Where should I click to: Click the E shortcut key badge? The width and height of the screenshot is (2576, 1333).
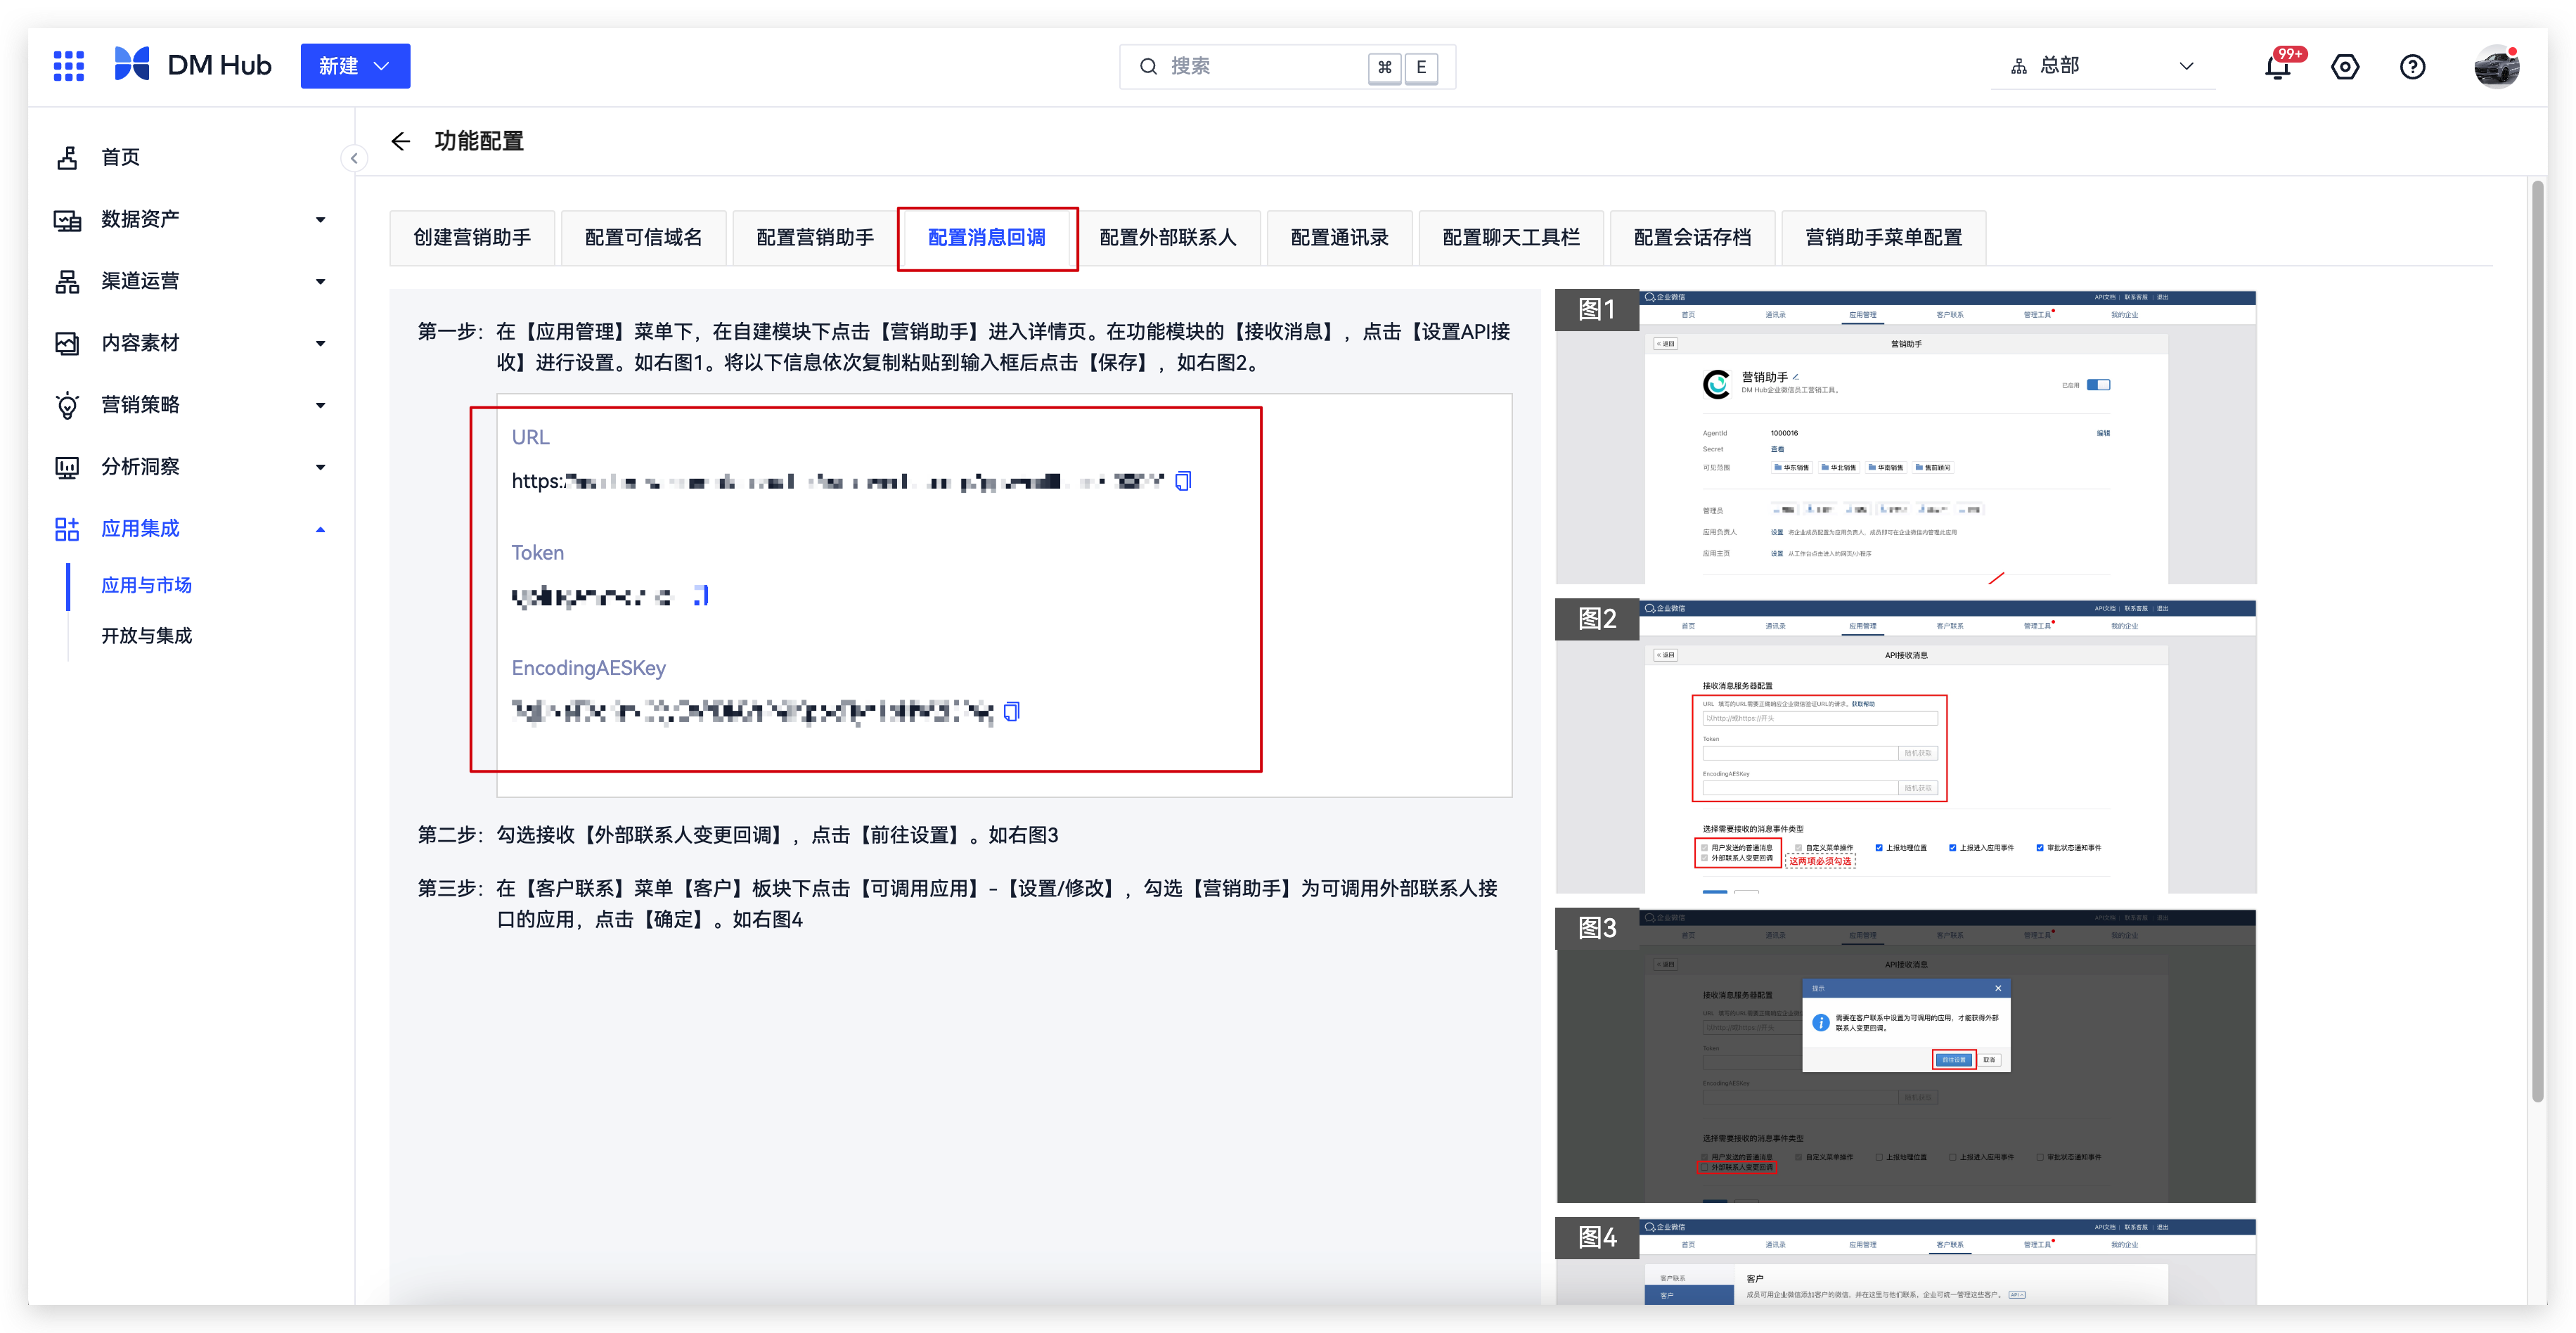1421,67
